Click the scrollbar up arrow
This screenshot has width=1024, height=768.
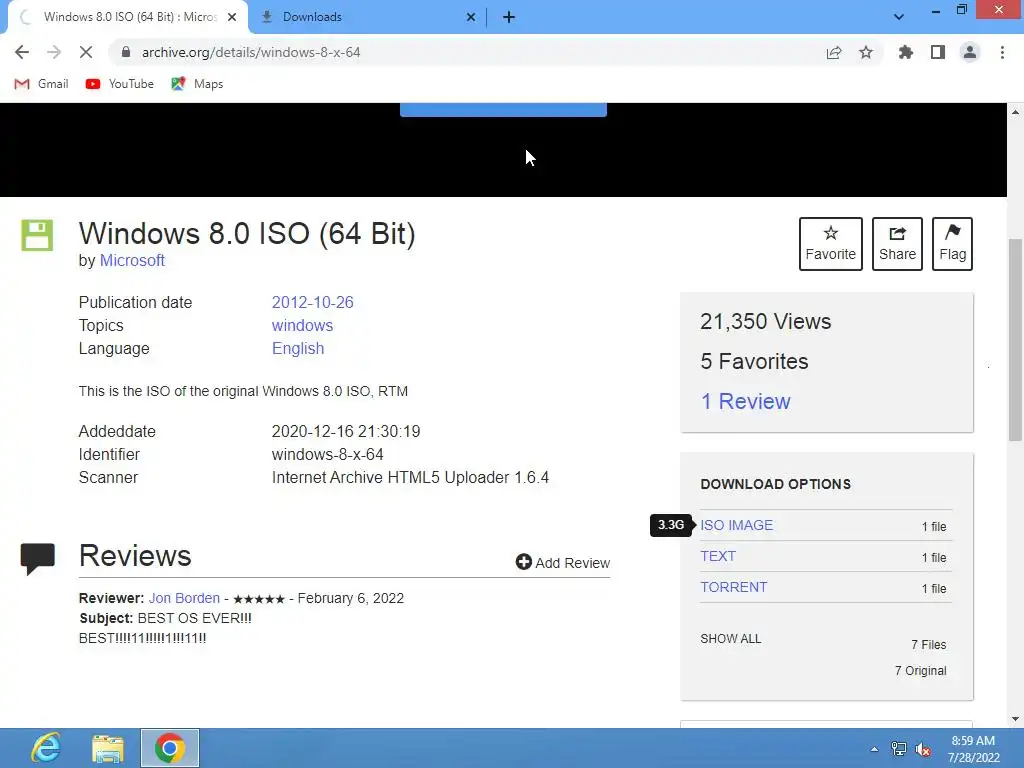(1015, 112)
